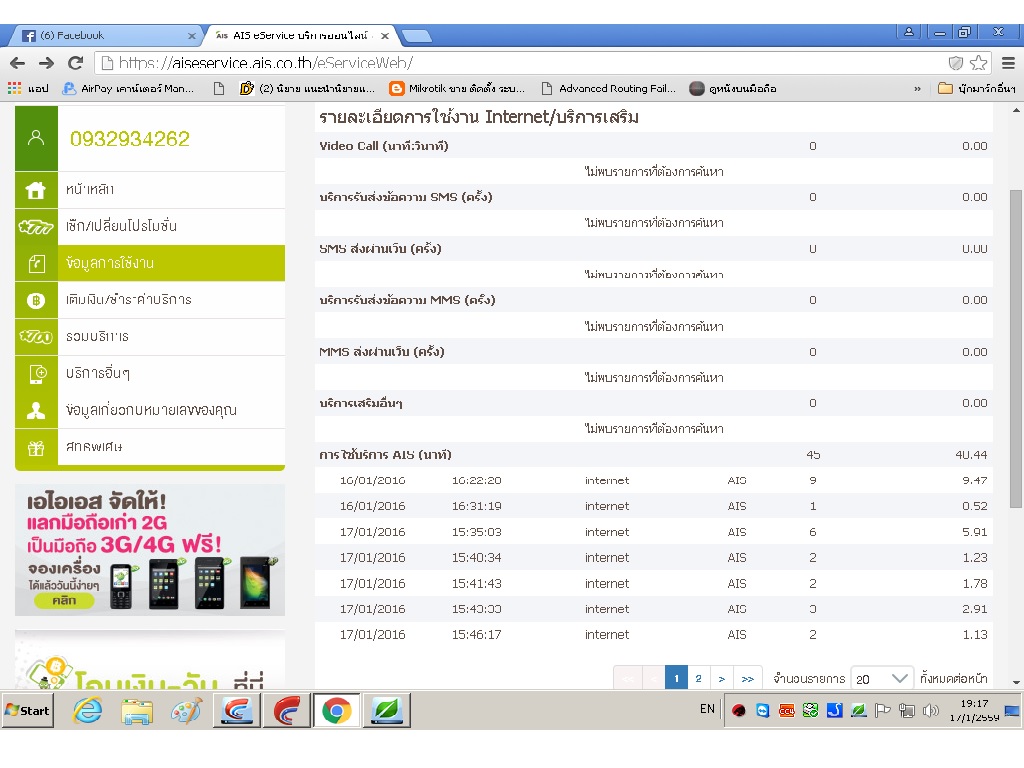Viewport: 1024px width, 768px height.
Task: Click the CC4 icon in the system tray
Action: coord(787,710)
